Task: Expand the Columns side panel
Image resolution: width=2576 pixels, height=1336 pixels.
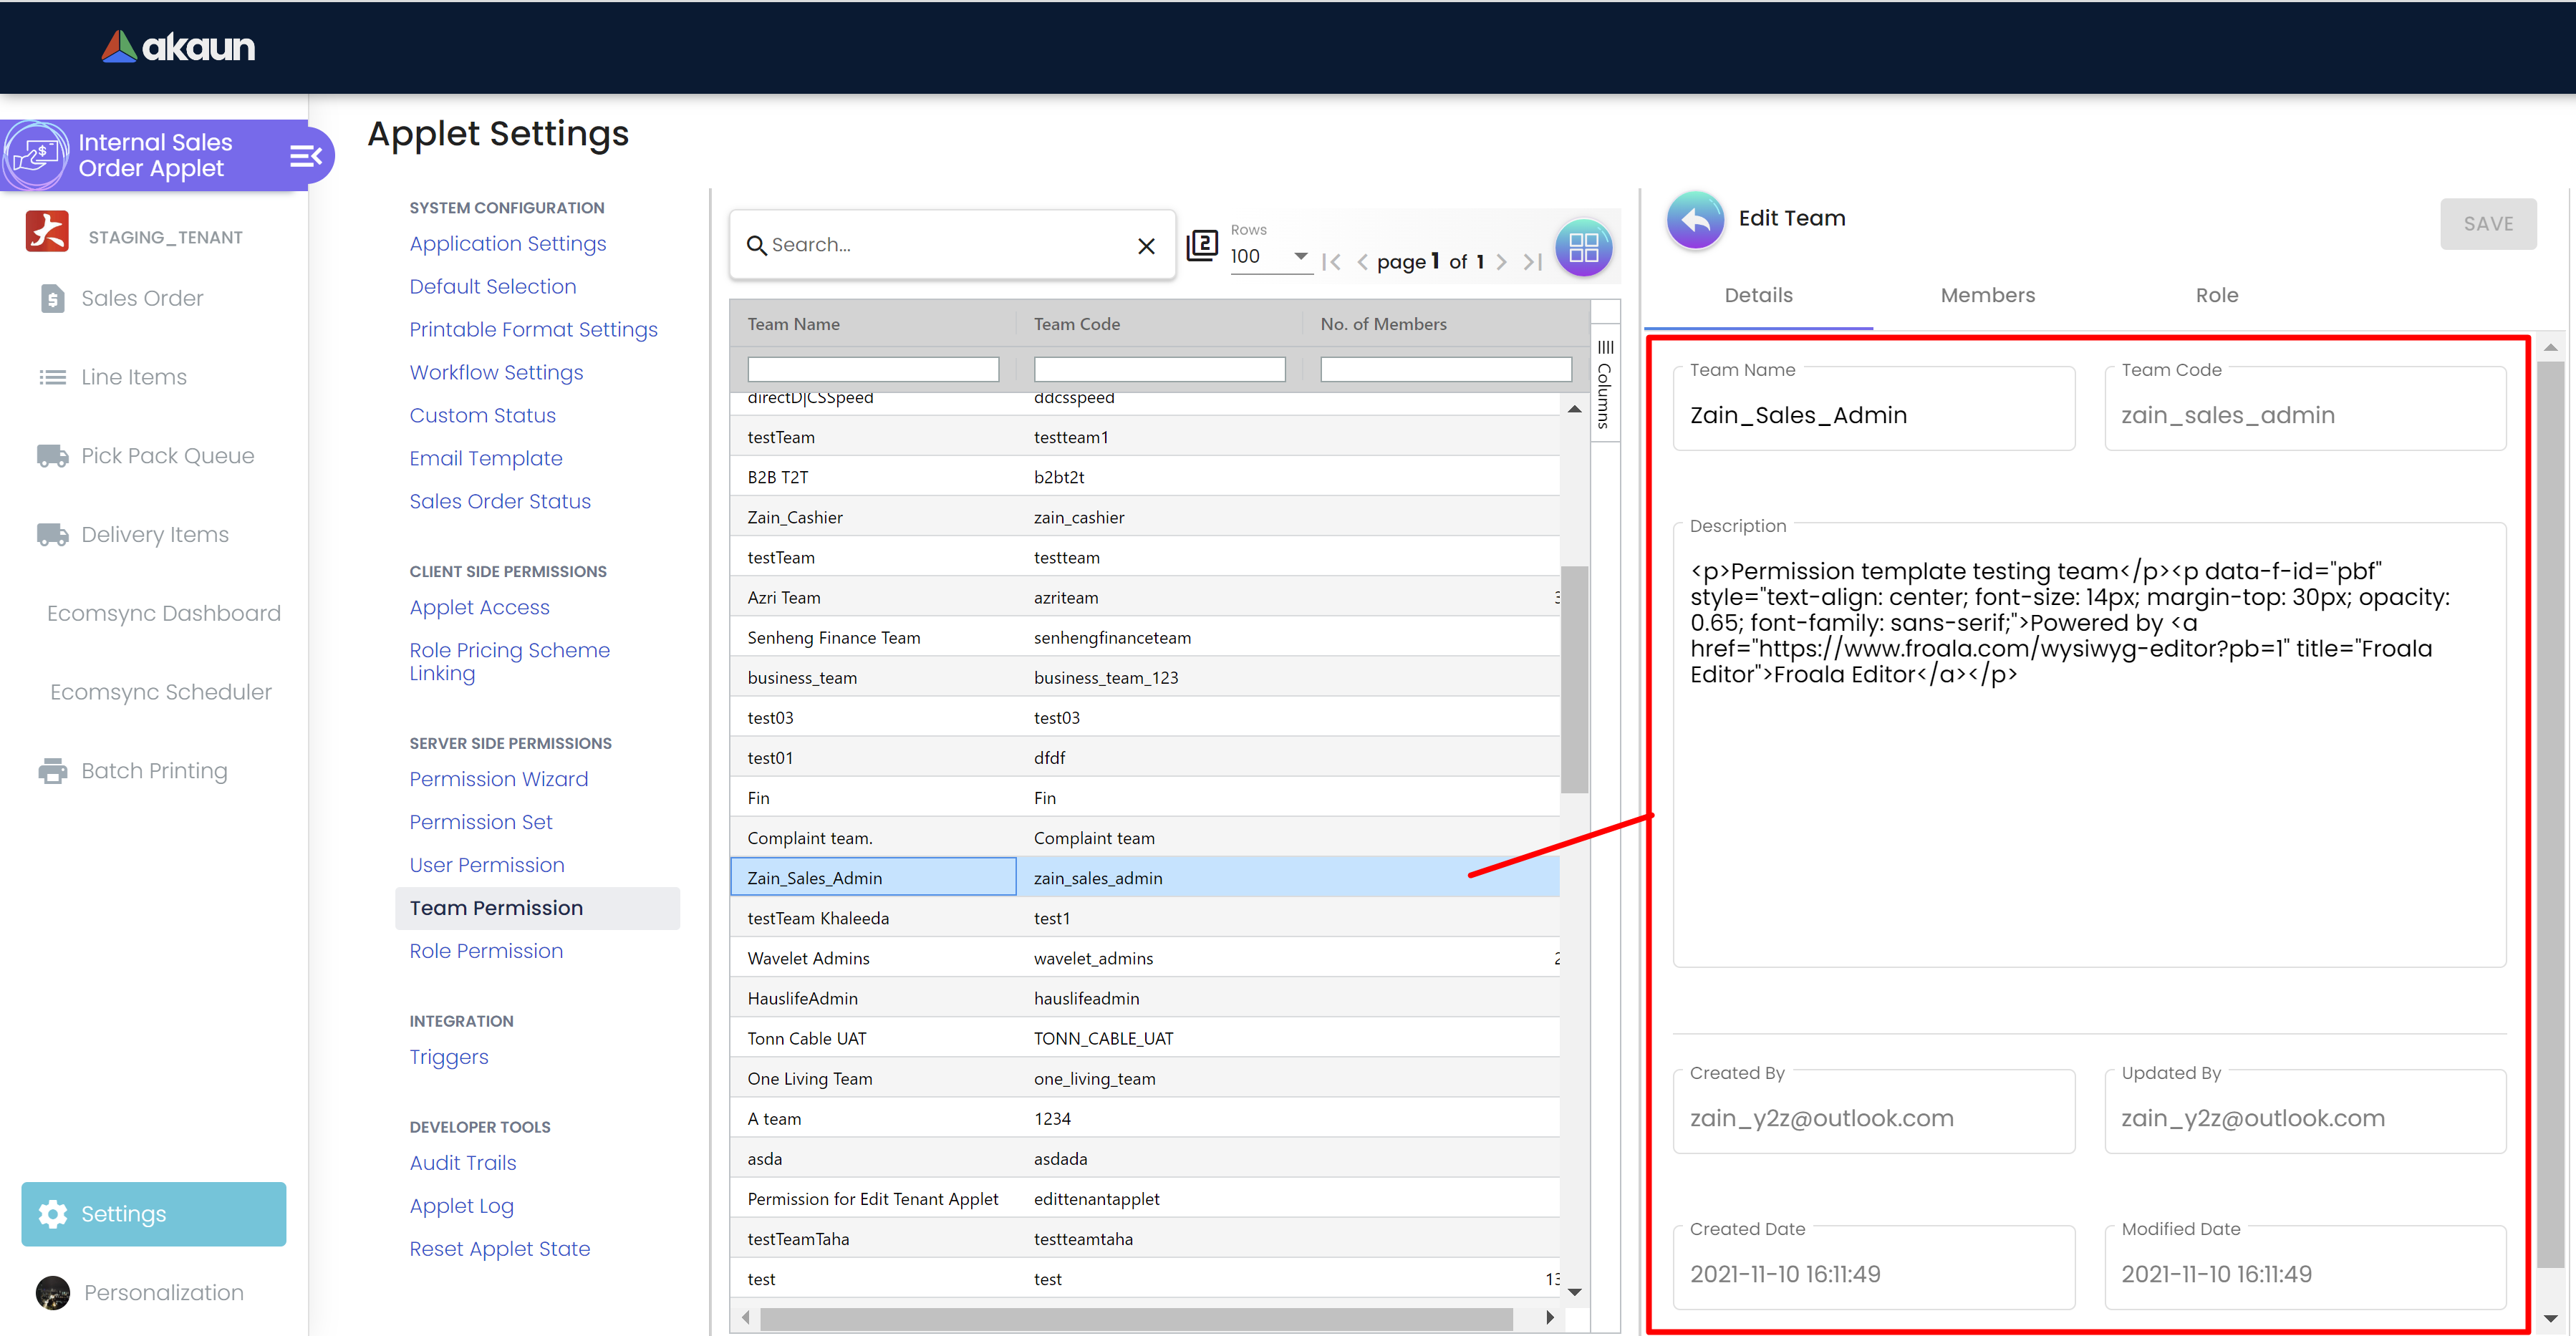Action: (x=1604, y=385)
